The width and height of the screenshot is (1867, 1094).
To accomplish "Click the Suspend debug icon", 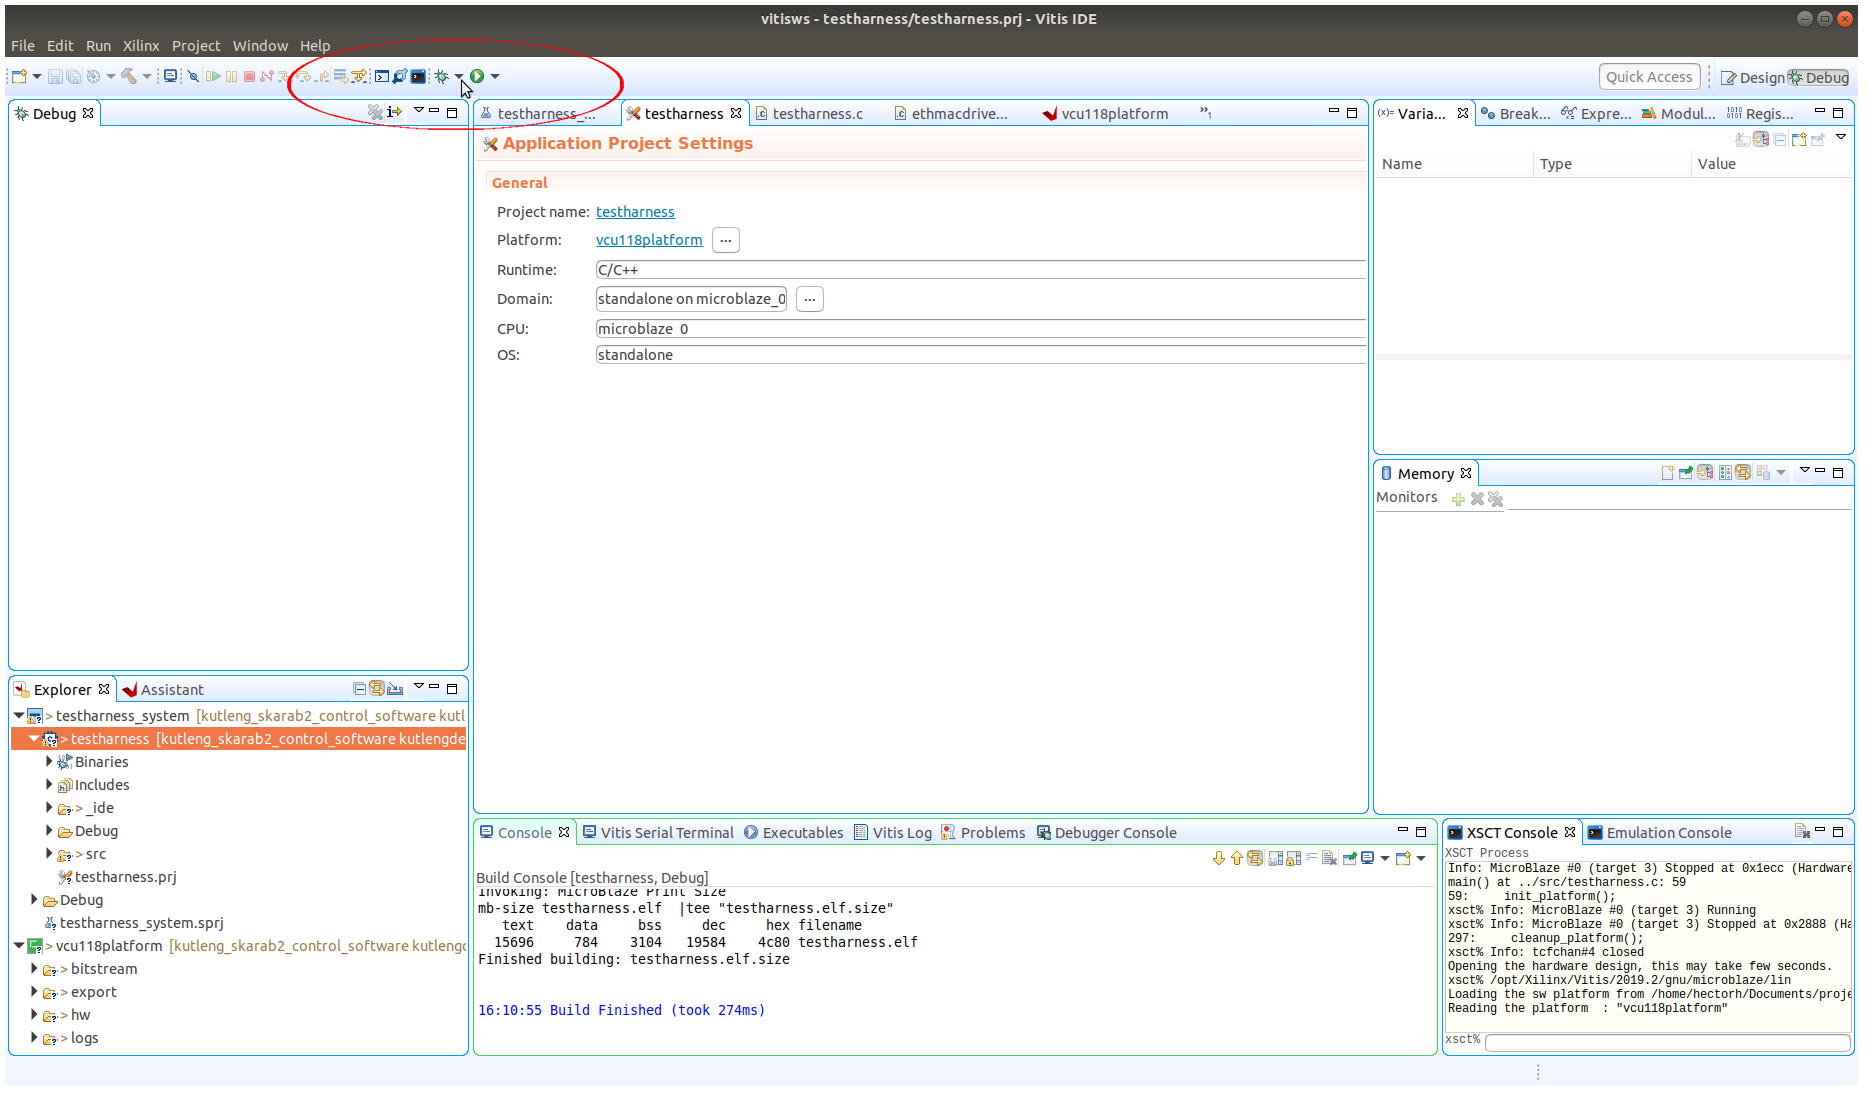I will (x=231, y=76).
